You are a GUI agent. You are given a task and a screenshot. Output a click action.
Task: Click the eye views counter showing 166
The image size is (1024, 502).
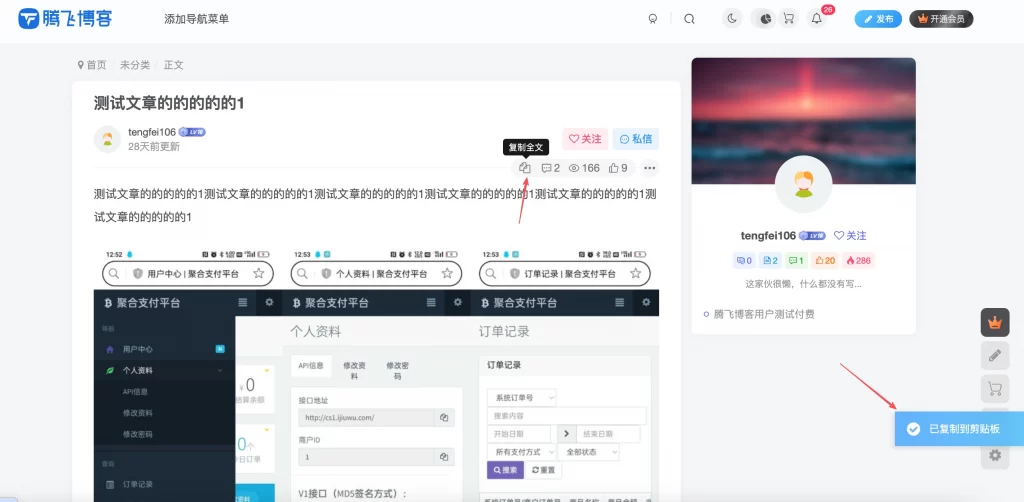click(x=584, y=168)
